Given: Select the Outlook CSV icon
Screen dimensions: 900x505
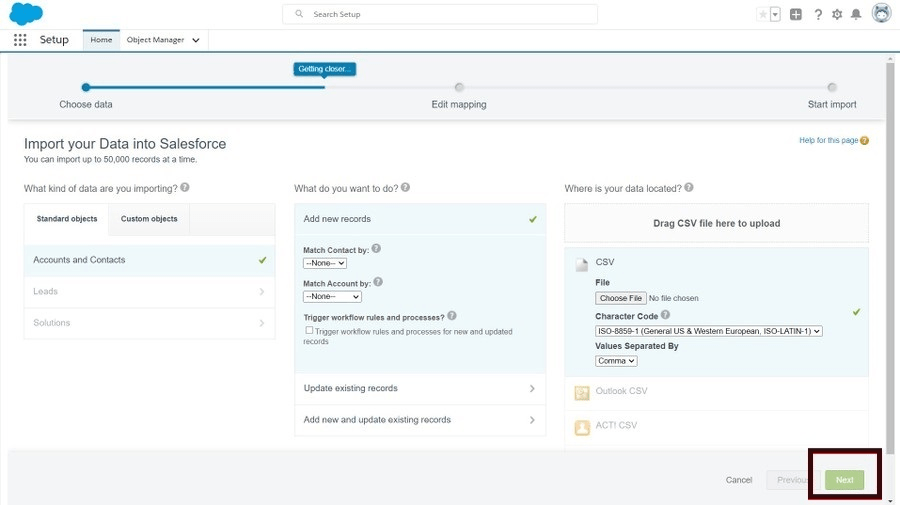Looking at the screenshot, I should (582, 393).
